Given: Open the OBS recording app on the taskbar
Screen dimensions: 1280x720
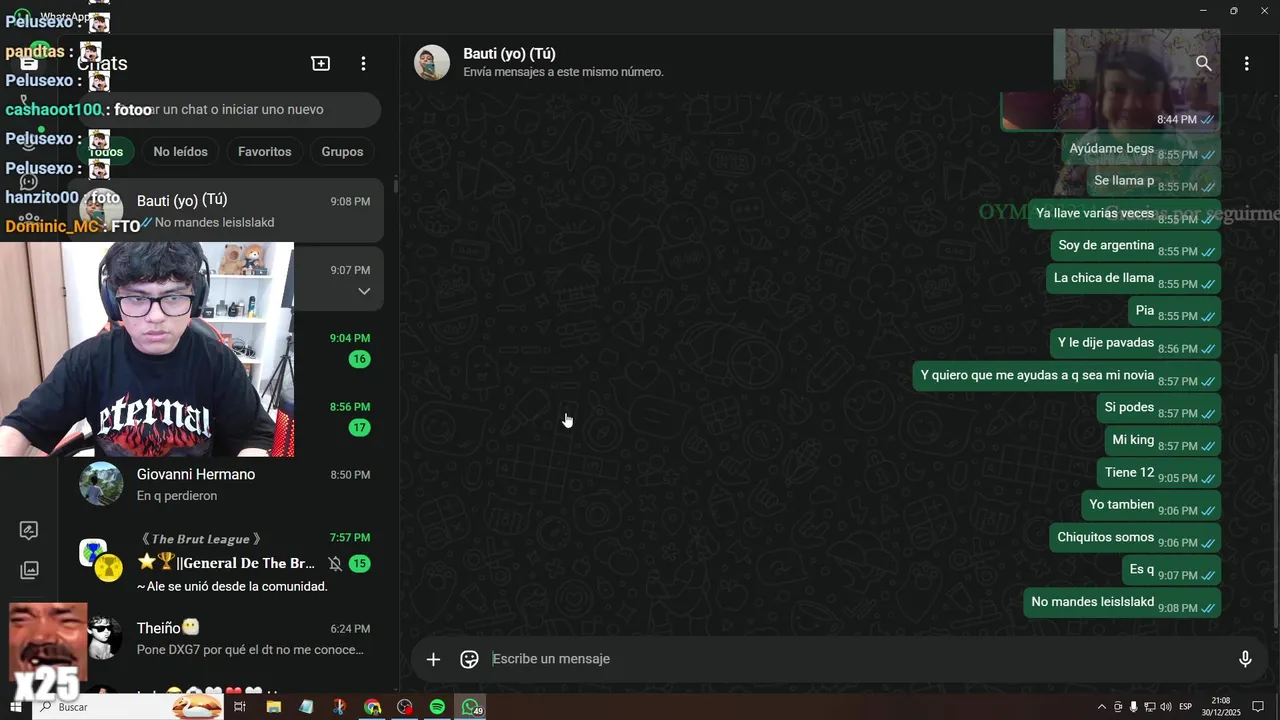Looking at the screenshot, I should coord(404,707).
